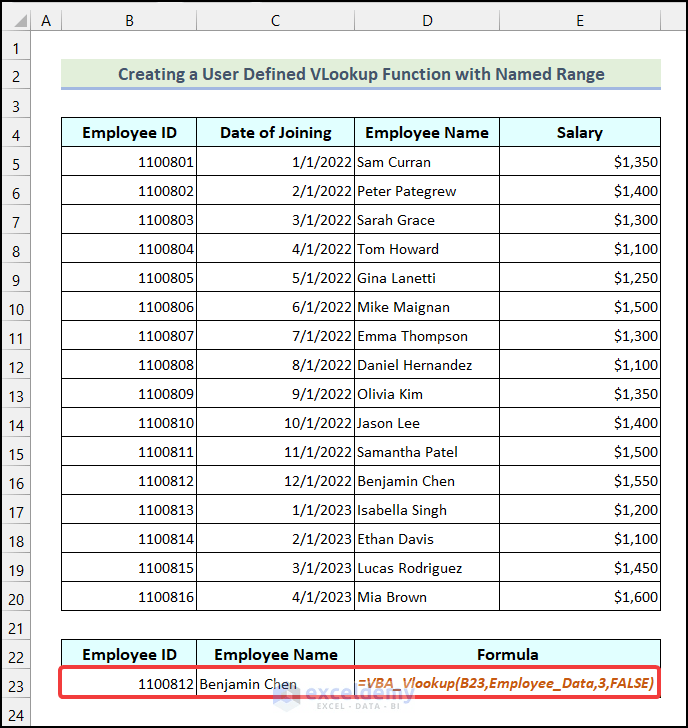
Task: Select cell containing Mike Maignan
Action: (427, 306)
